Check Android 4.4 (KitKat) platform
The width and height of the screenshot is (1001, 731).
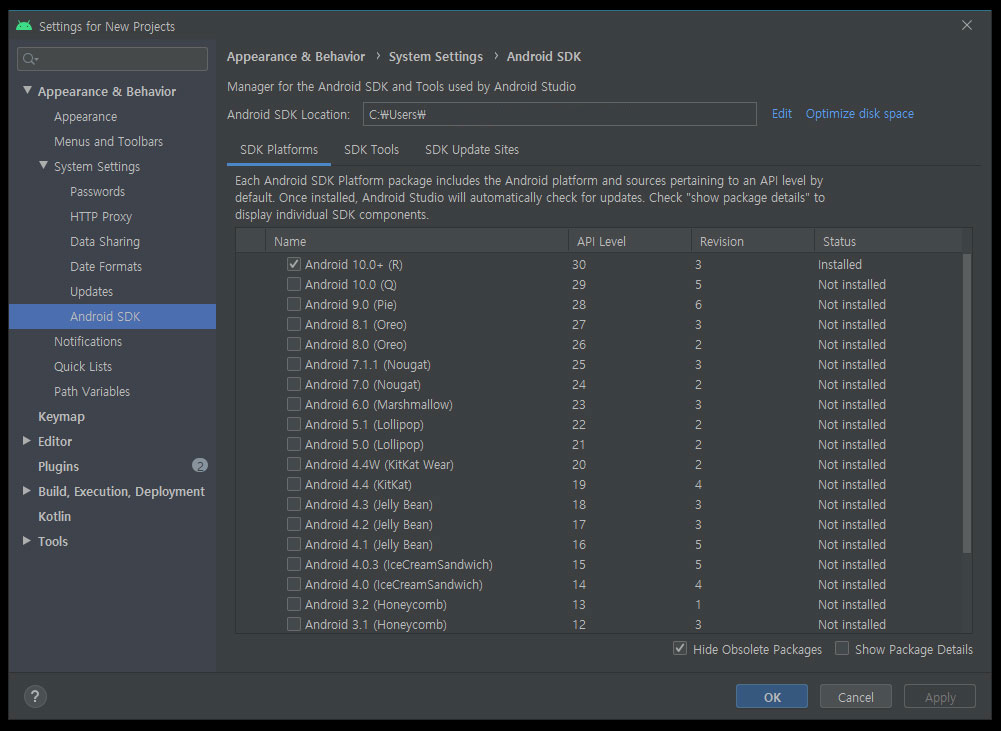coord(294,484)
